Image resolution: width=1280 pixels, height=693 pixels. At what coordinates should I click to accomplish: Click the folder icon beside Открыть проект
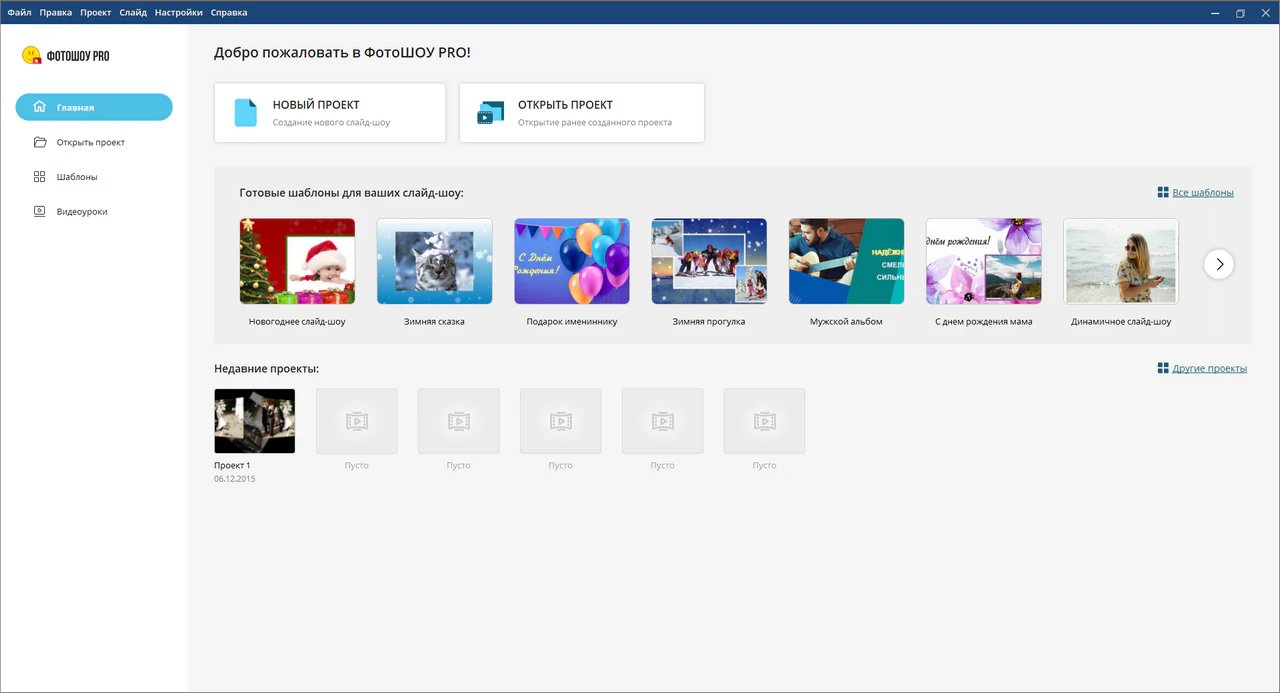coord(40,142)
